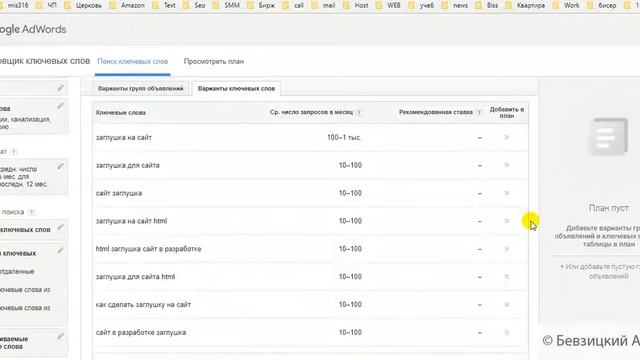Open the mail bookmarks folder

tap(323, 5)
